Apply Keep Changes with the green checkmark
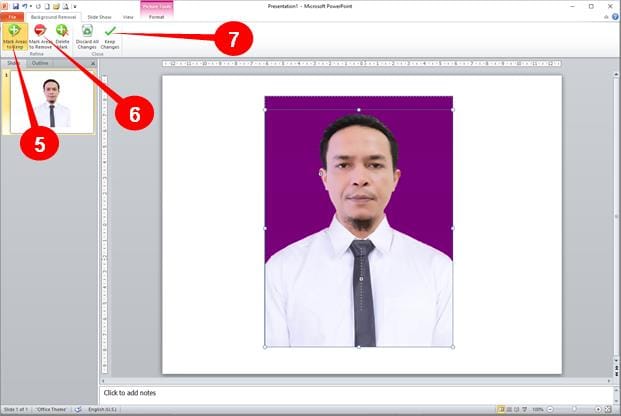Viewport: 621px width, 416px height. (109, 37)
